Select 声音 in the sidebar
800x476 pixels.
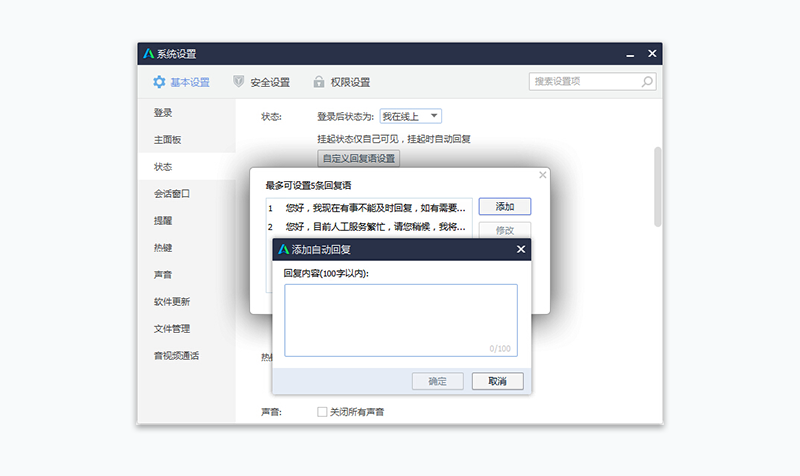(186, 274)
